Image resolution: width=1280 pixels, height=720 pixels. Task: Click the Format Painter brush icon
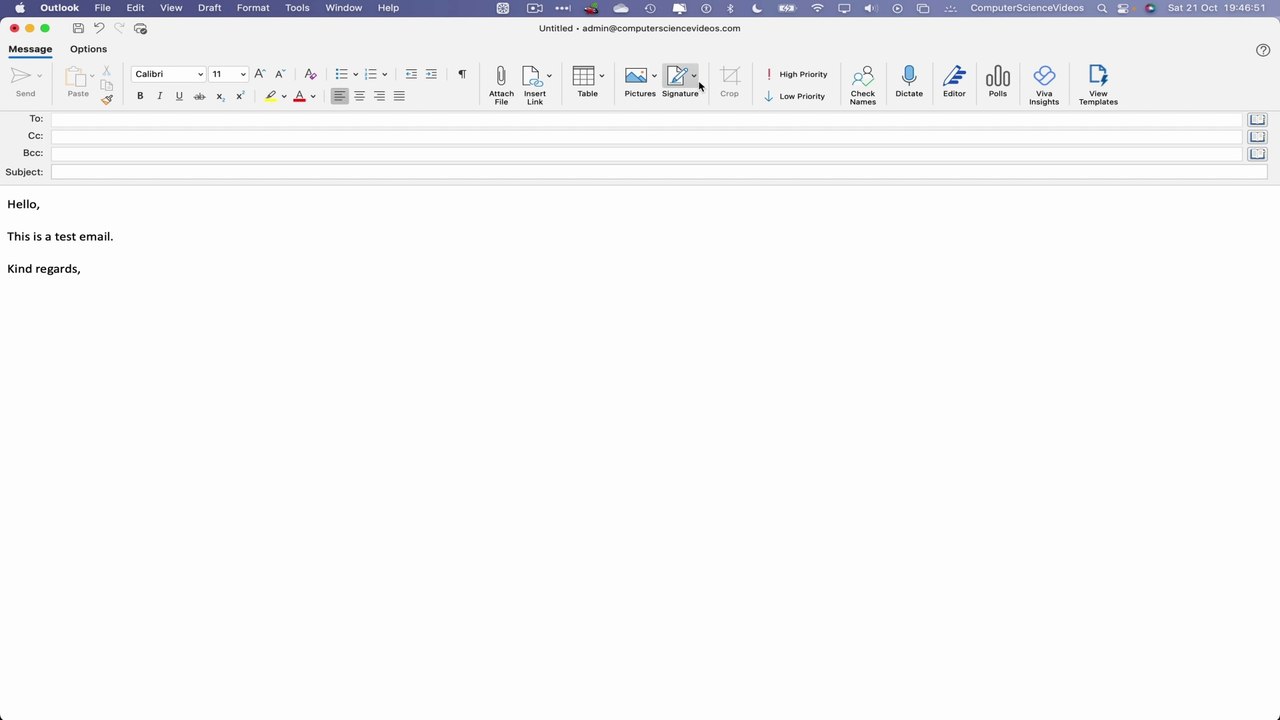point(107,99)
